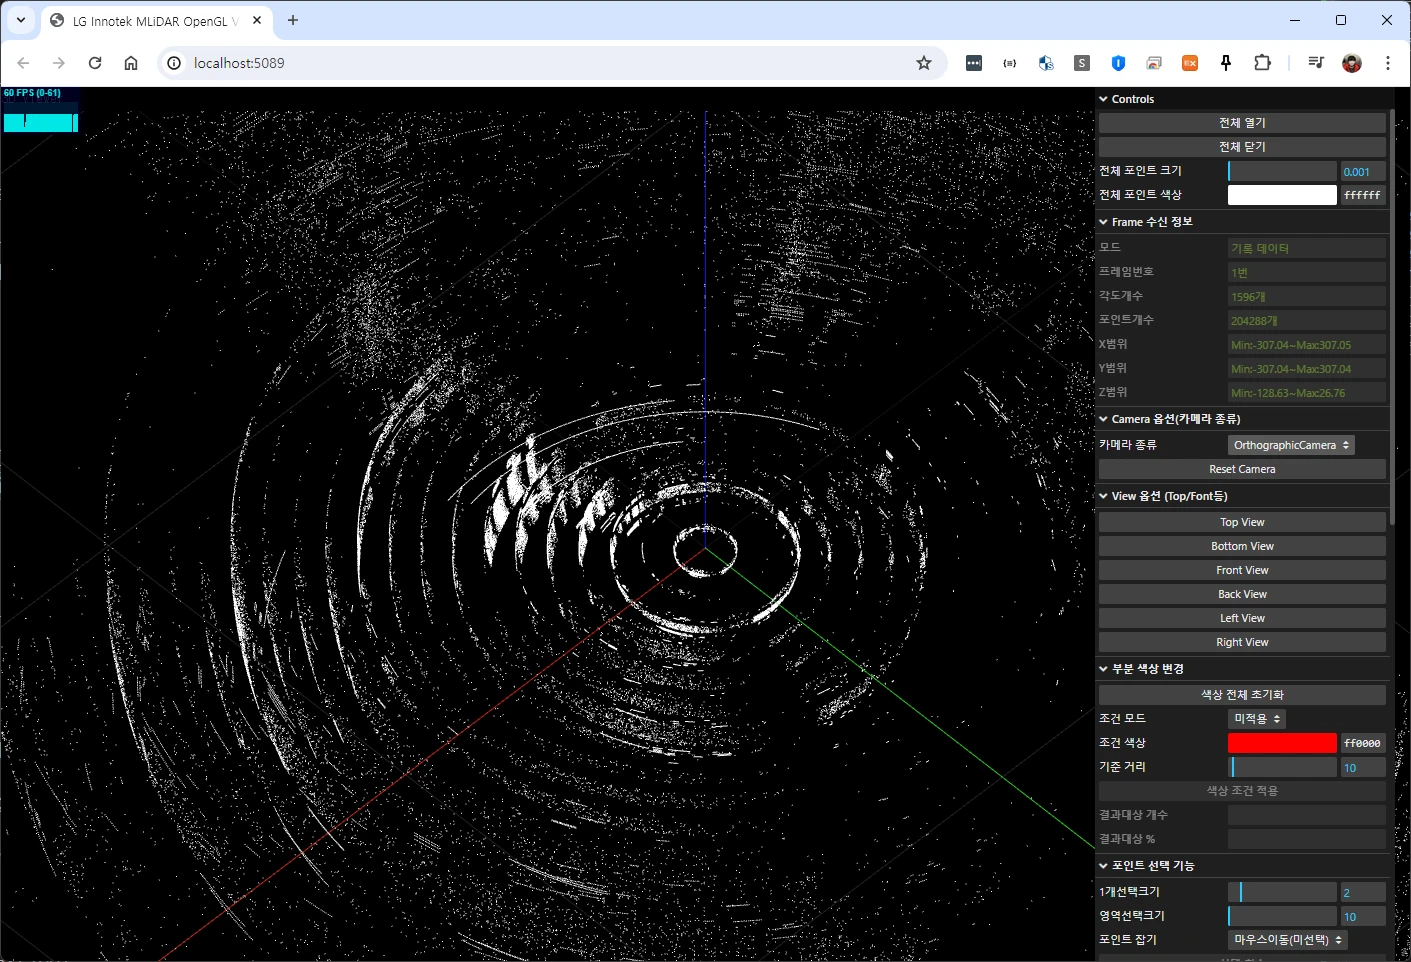Switch to Front View

click(1242, 570)
